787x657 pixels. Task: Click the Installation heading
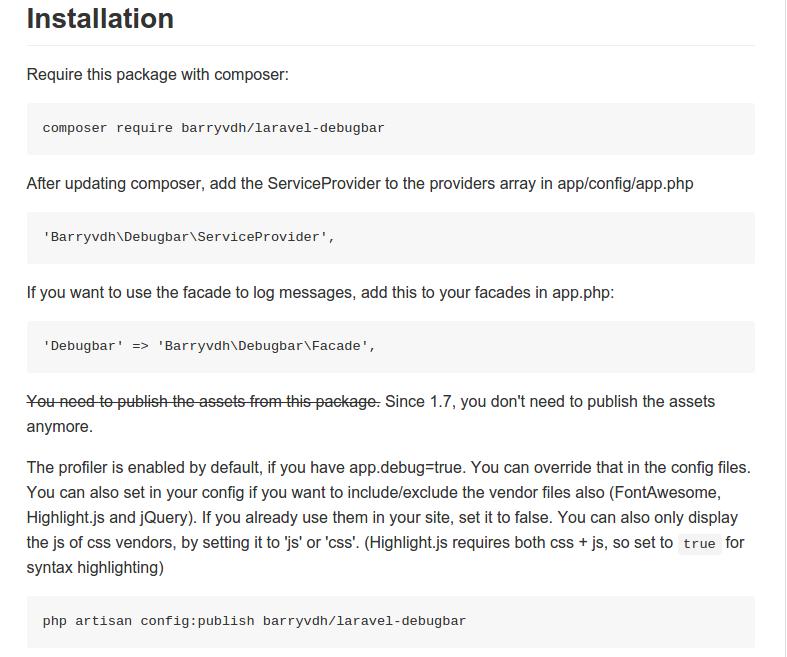tap(100, 19)
